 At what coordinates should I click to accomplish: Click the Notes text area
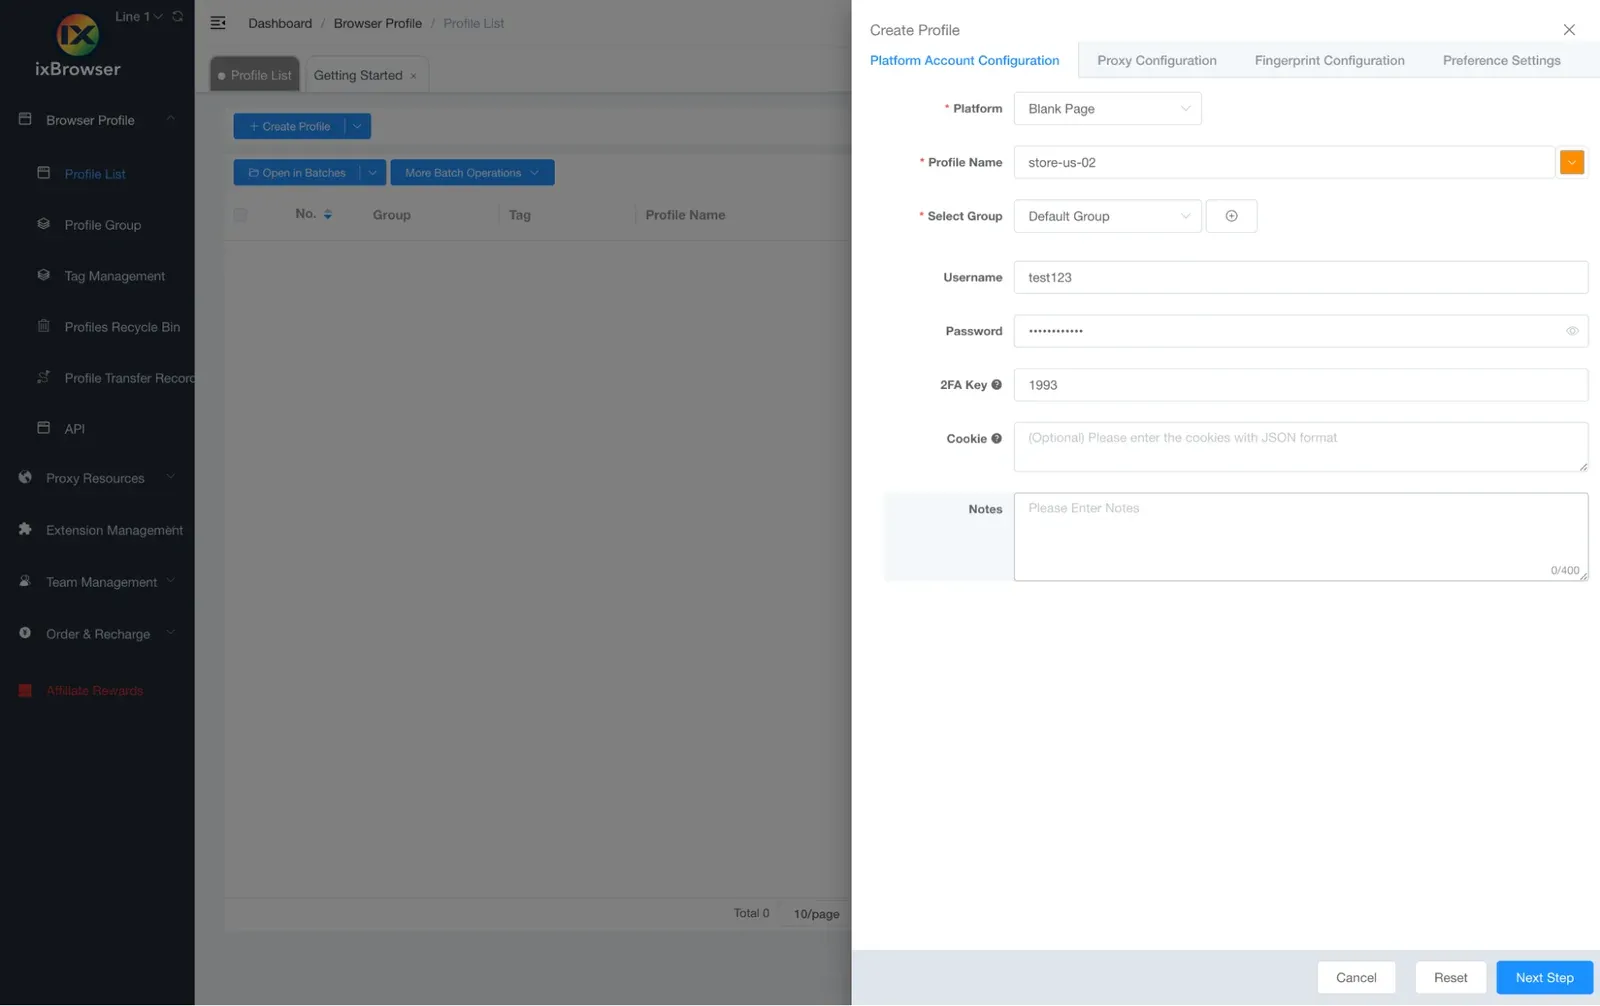coord(1300,536)
